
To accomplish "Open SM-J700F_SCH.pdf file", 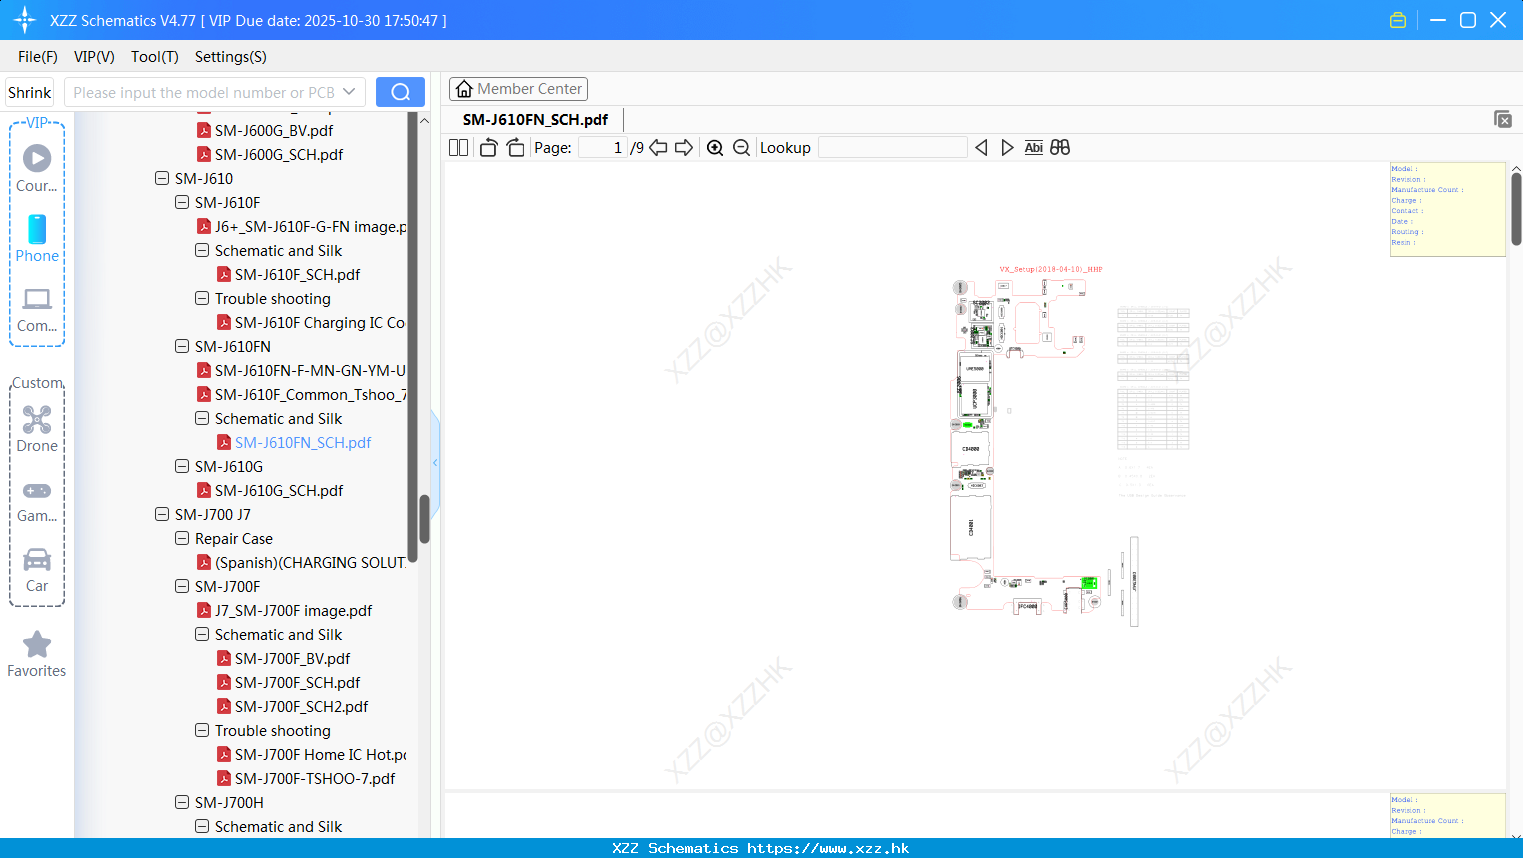I will point(297,682).
